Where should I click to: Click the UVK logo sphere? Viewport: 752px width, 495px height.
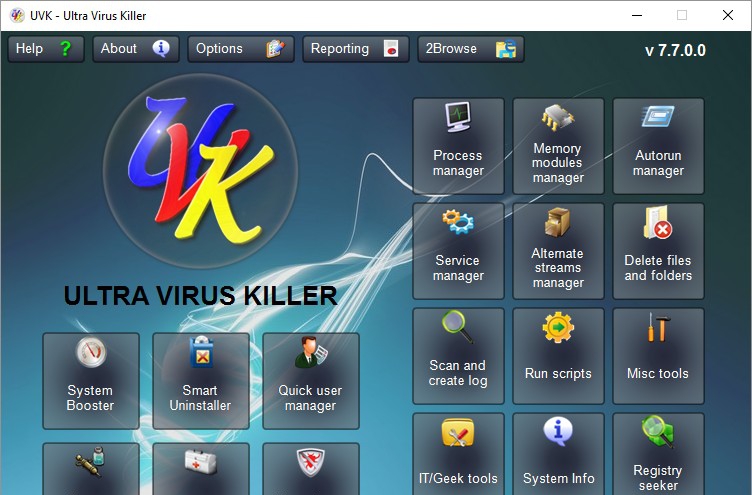point(200,171)
